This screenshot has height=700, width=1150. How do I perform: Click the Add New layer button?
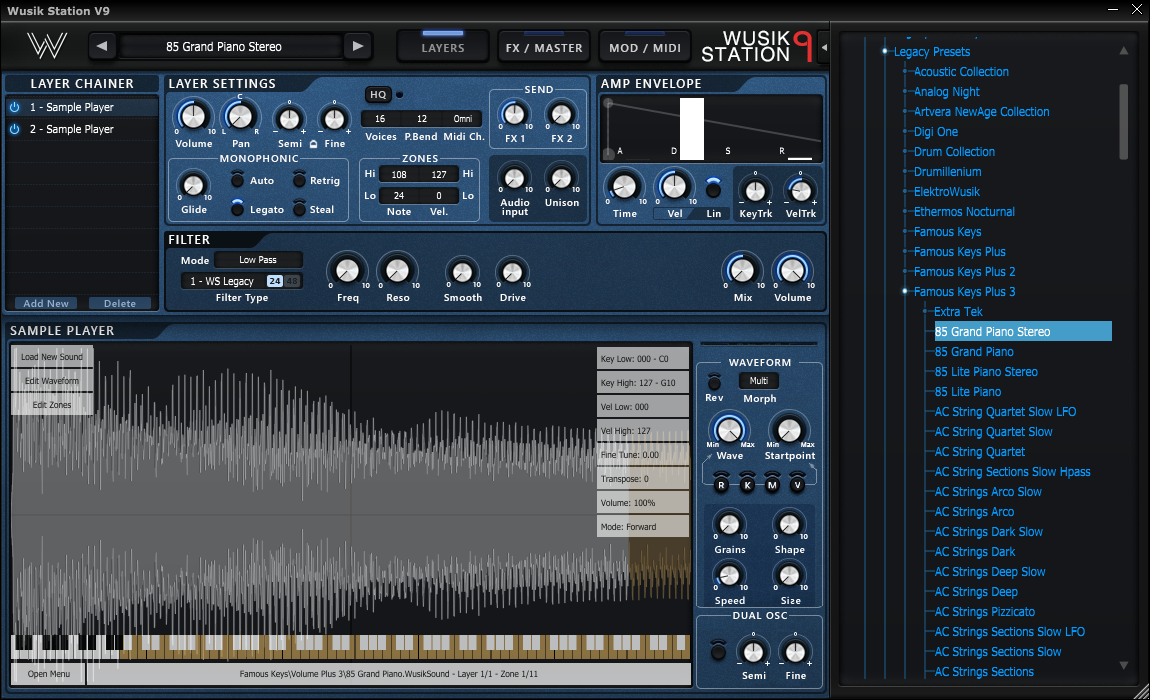[x=46, y=304]
